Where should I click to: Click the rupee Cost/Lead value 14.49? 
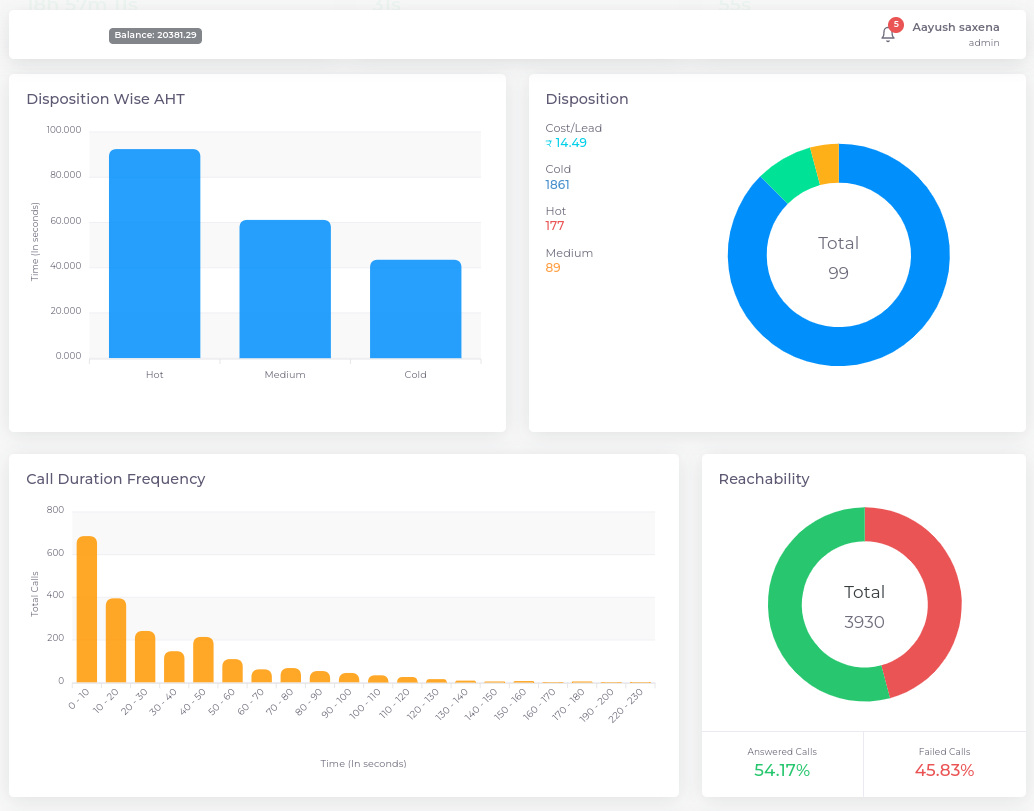(566, 142)
